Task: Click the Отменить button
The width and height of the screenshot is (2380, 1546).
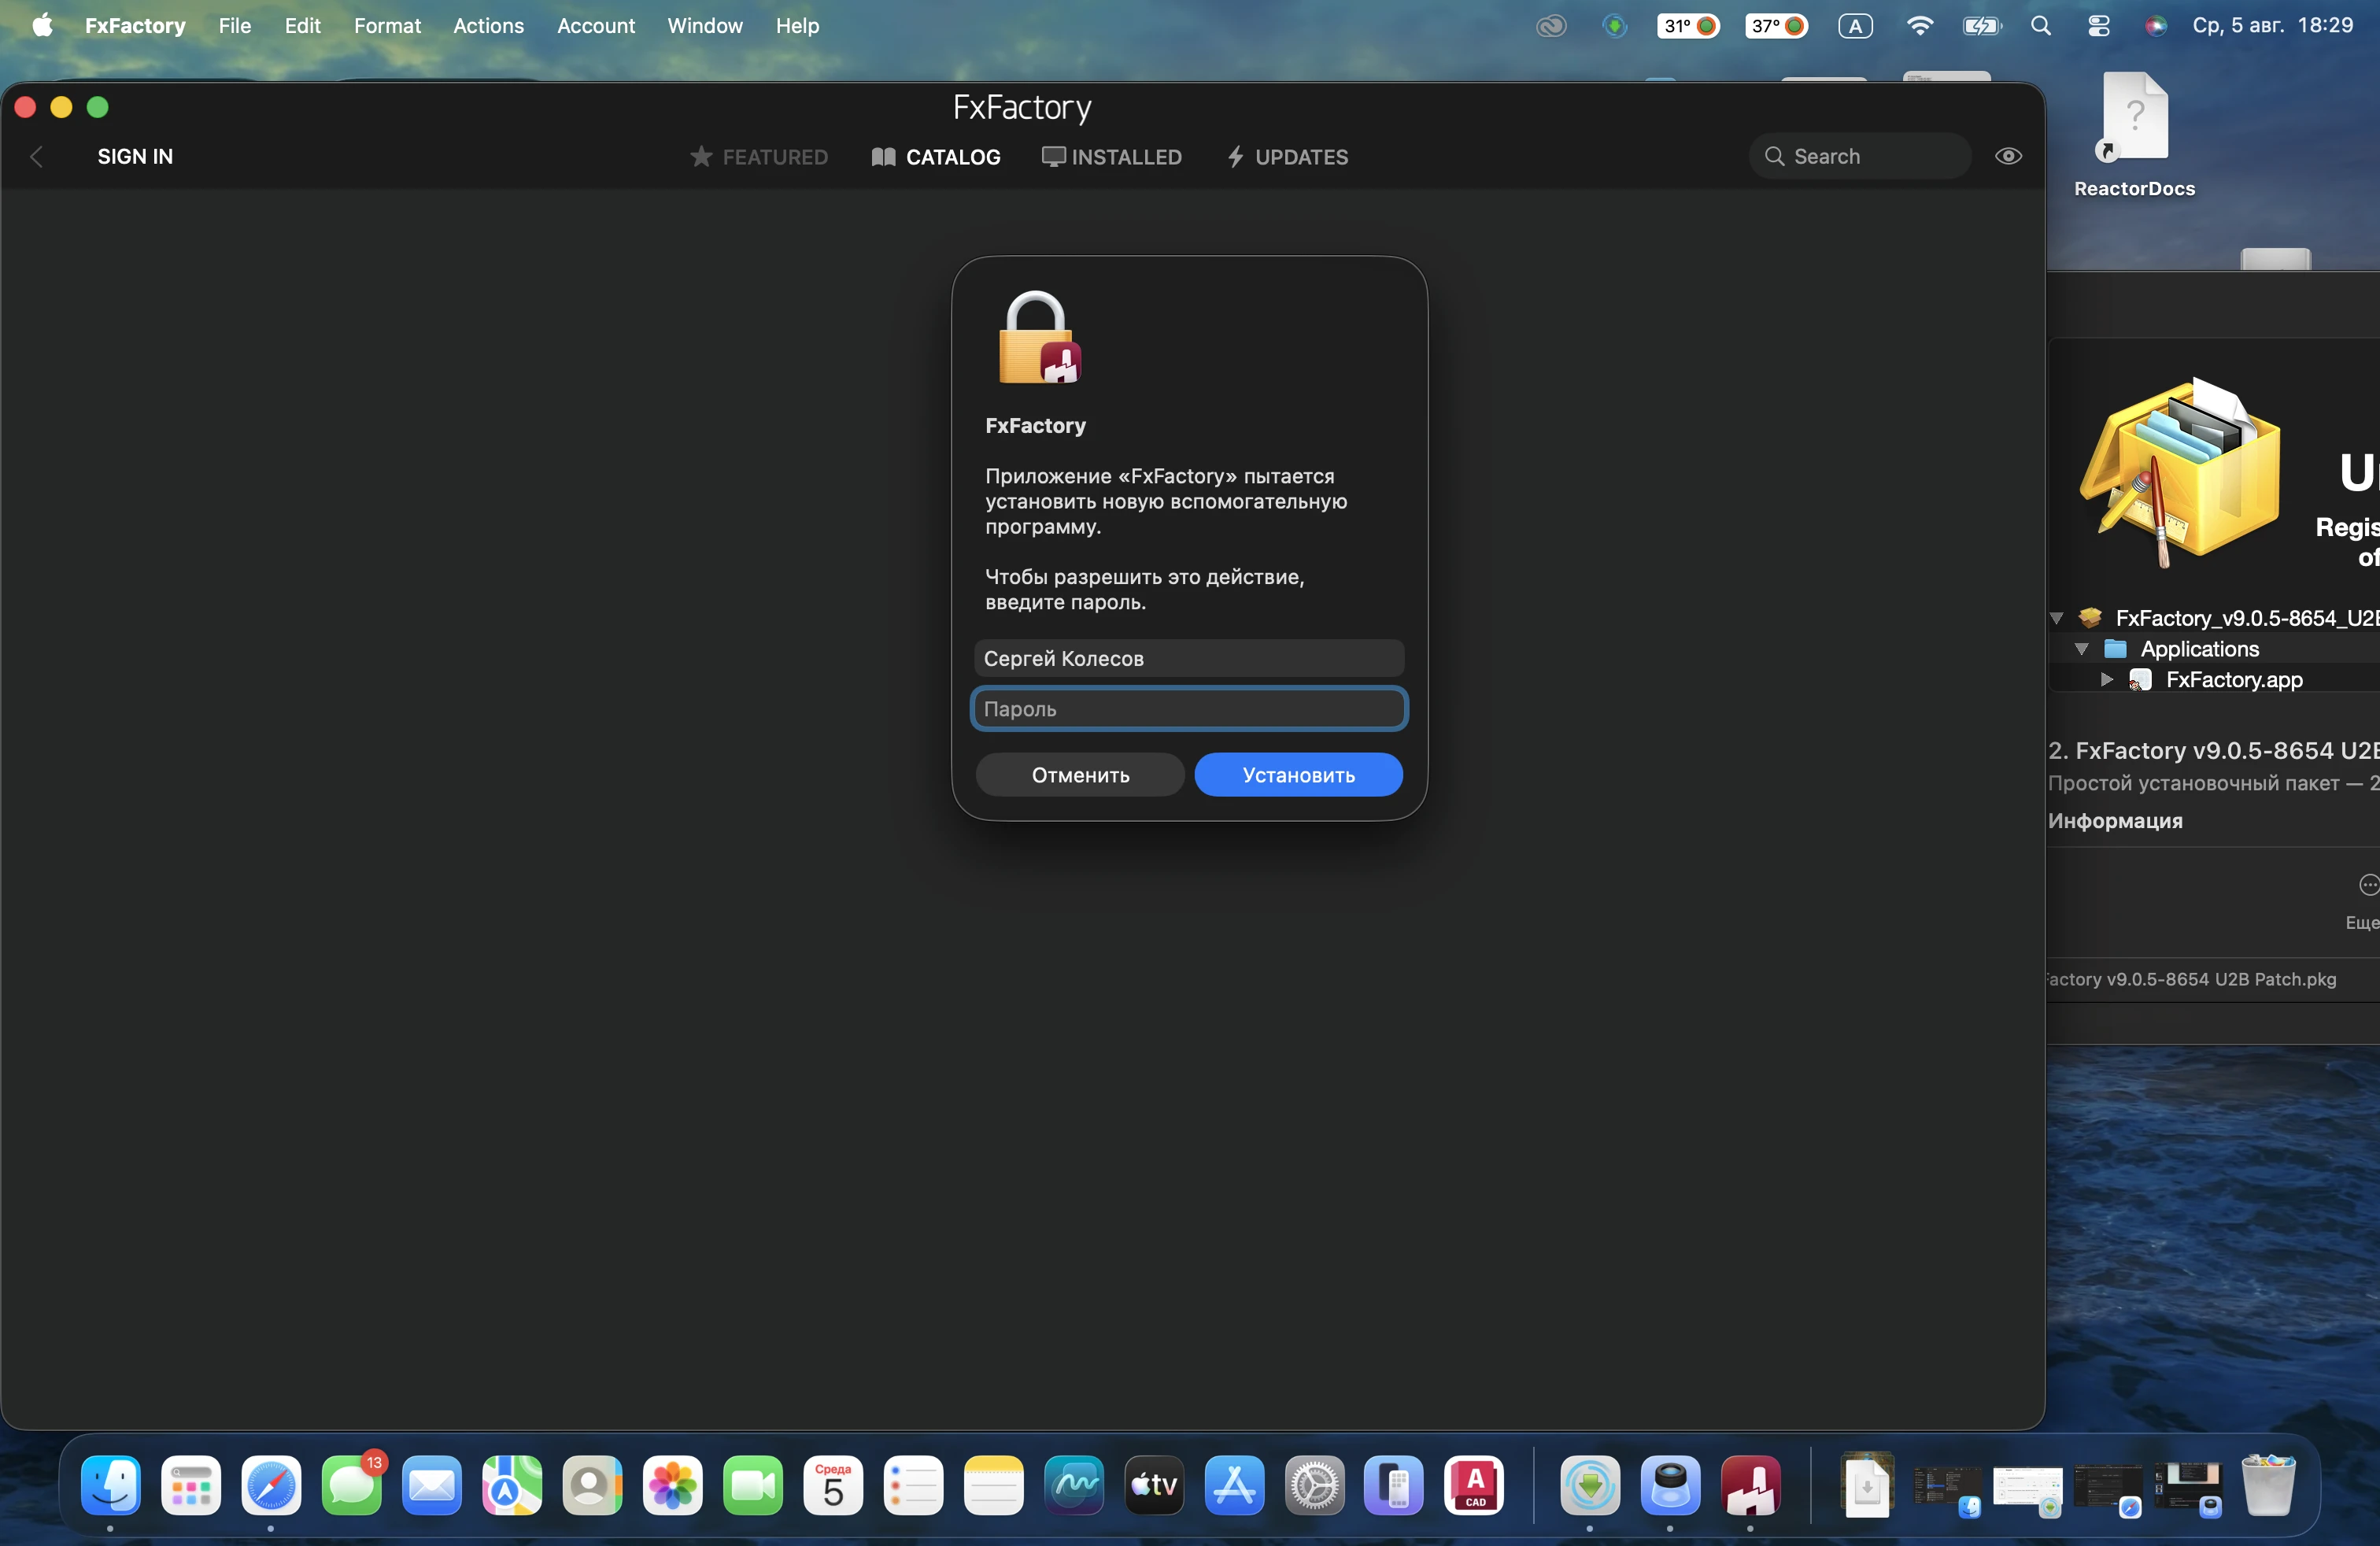Action: point(1080,775)
